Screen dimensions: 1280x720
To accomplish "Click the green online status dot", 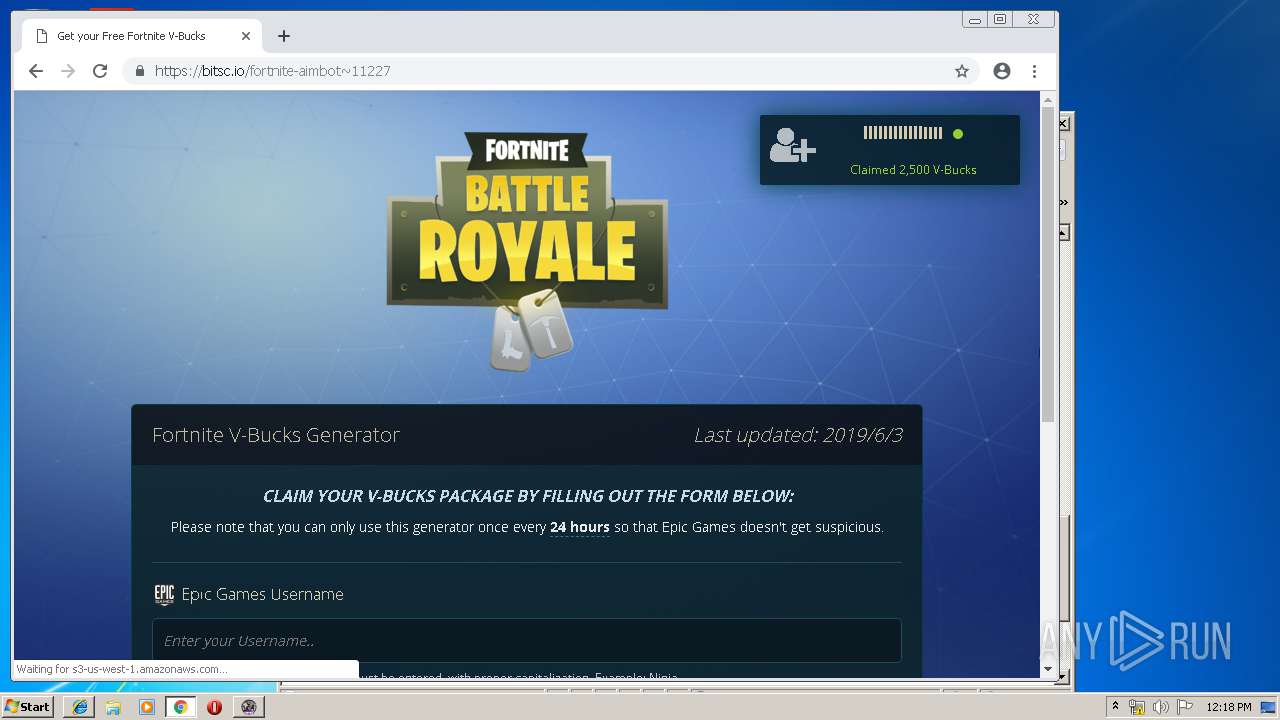I will (x=958, y=133).
